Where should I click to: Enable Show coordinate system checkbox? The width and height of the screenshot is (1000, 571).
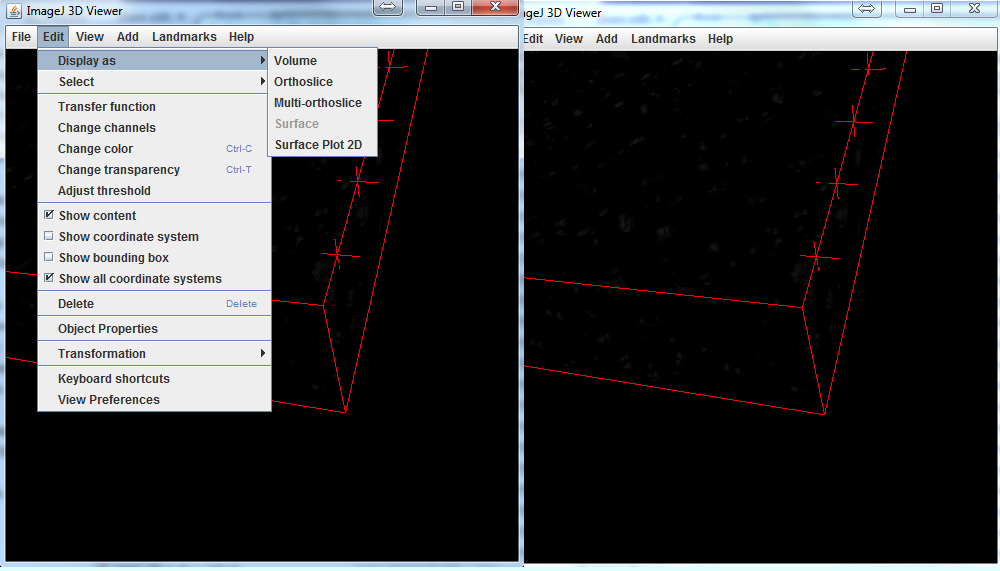point(49,237)
